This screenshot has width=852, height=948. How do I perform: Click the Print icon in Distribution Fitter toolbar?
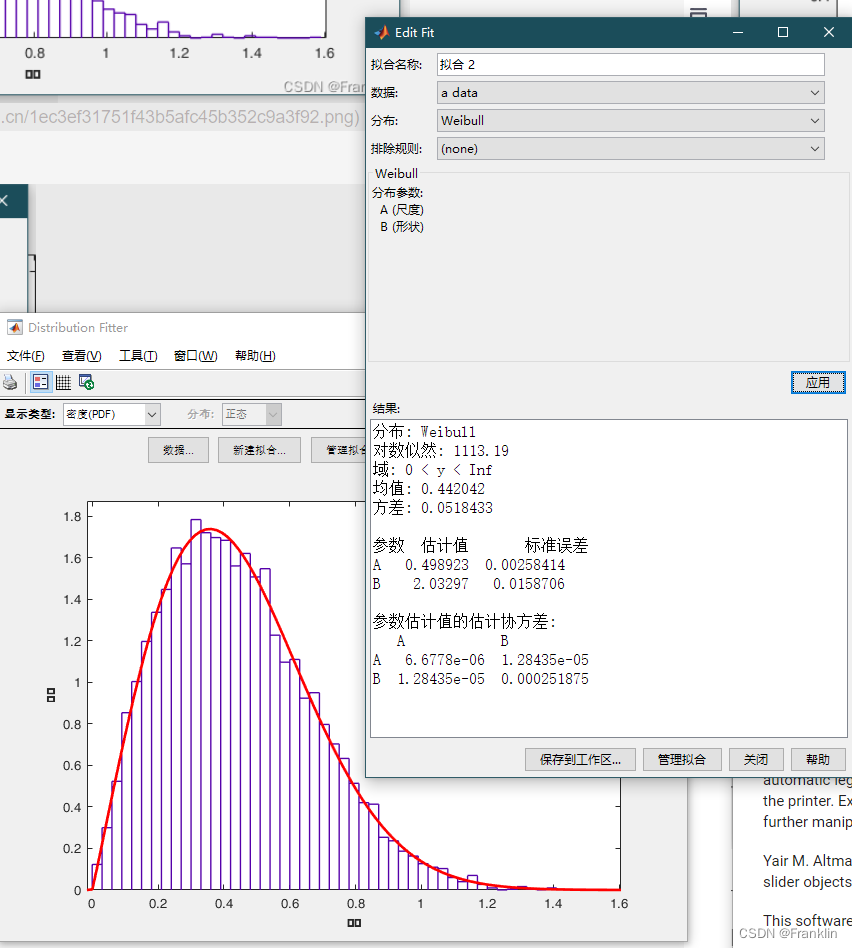click(10, 383)
